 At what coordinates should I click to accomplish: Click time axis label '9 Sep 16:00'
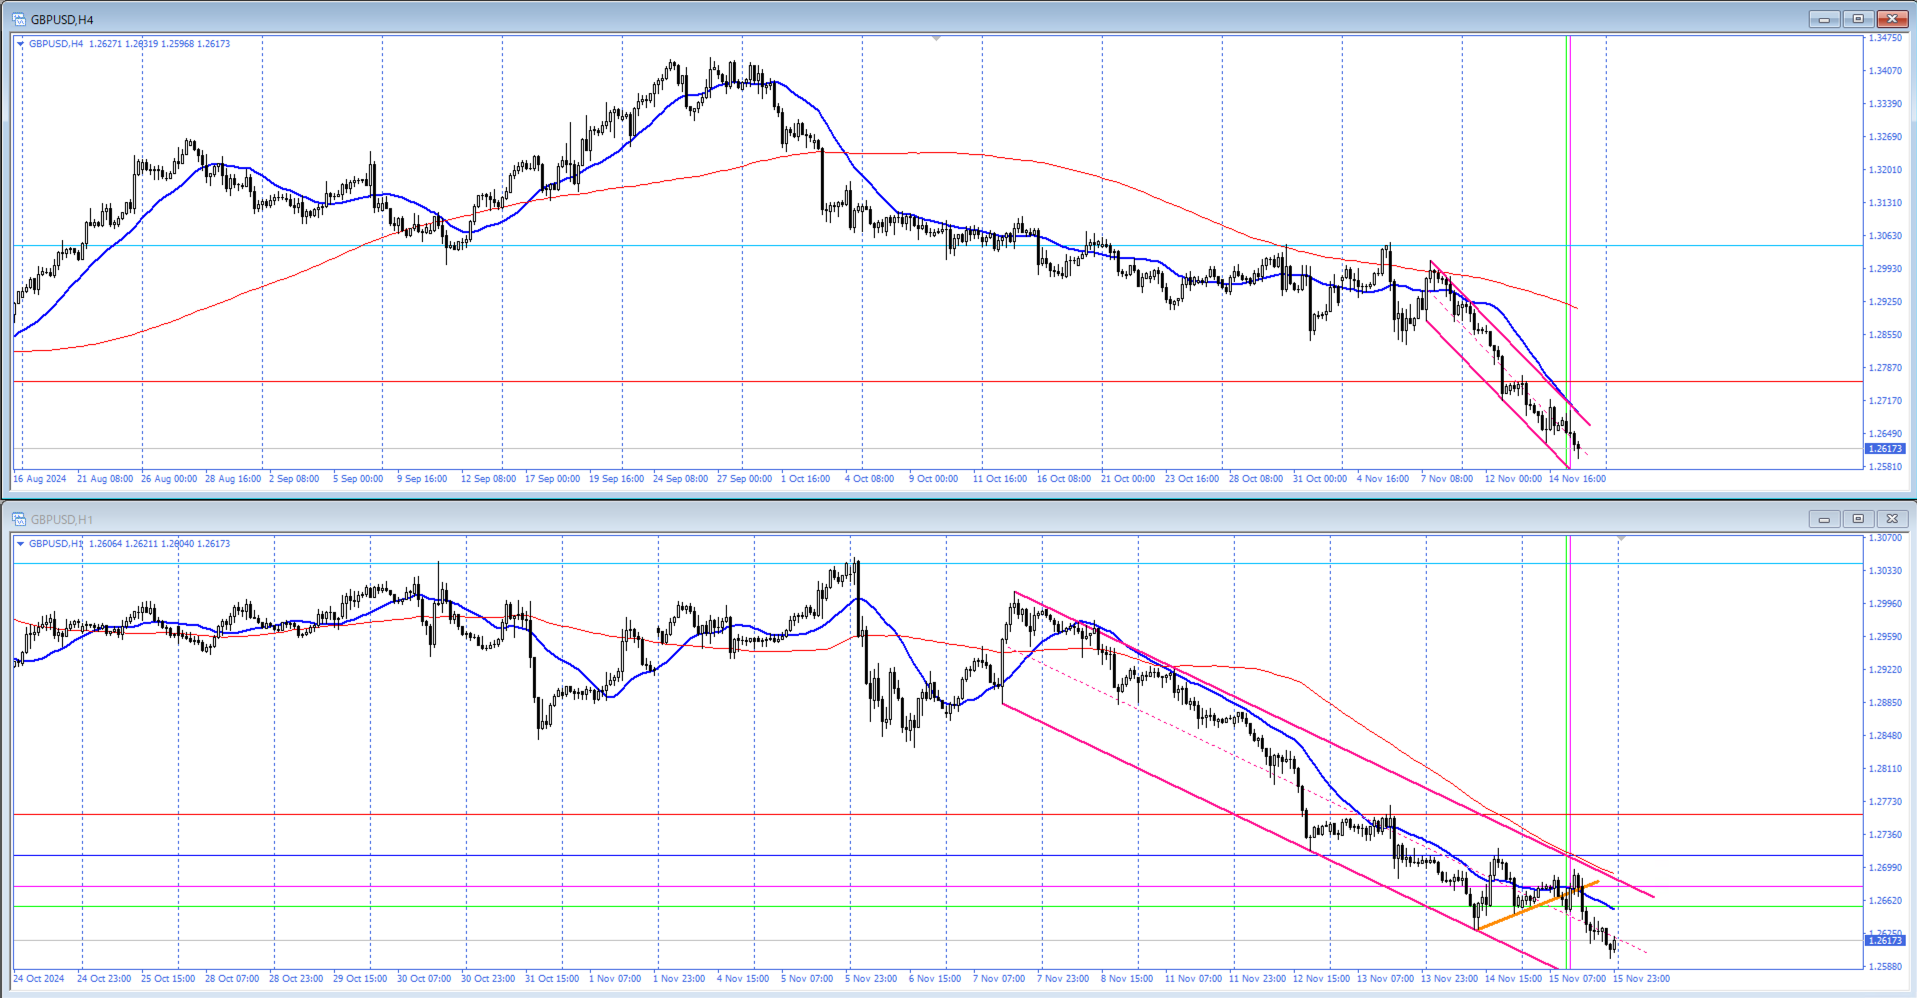tap(422, 479)
